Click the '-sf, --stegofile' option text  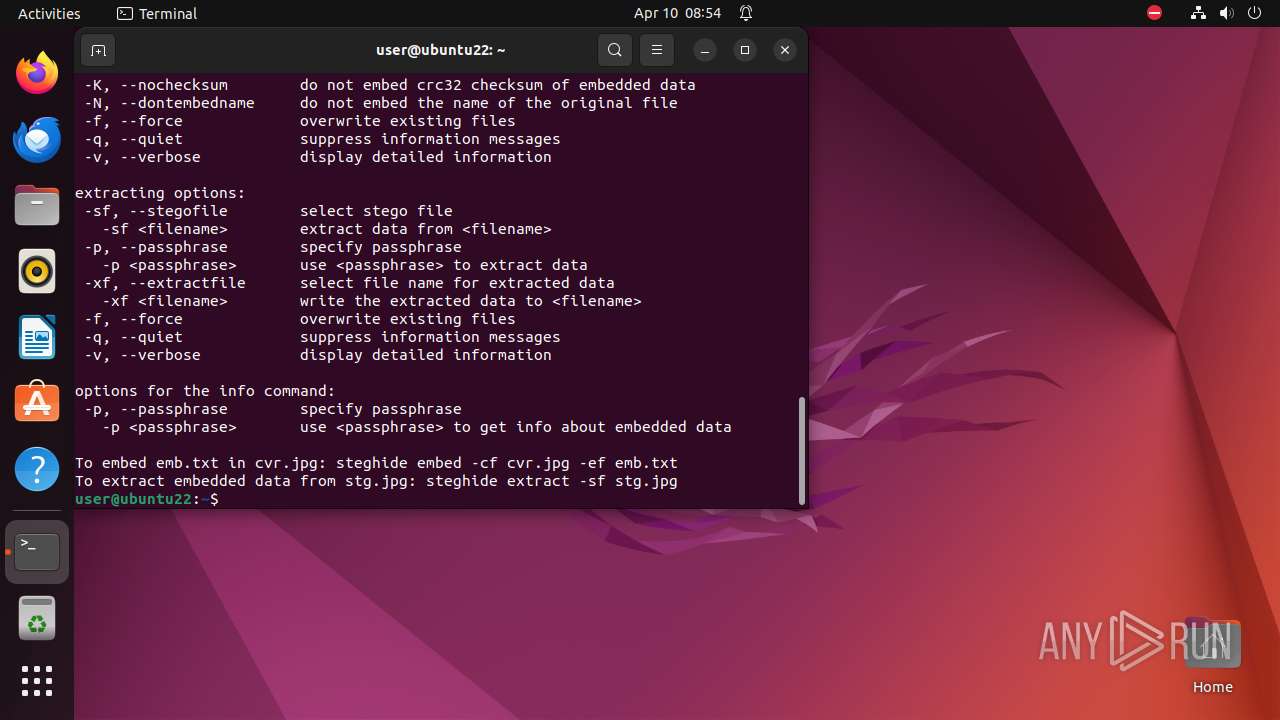click(x=156, y=211)
